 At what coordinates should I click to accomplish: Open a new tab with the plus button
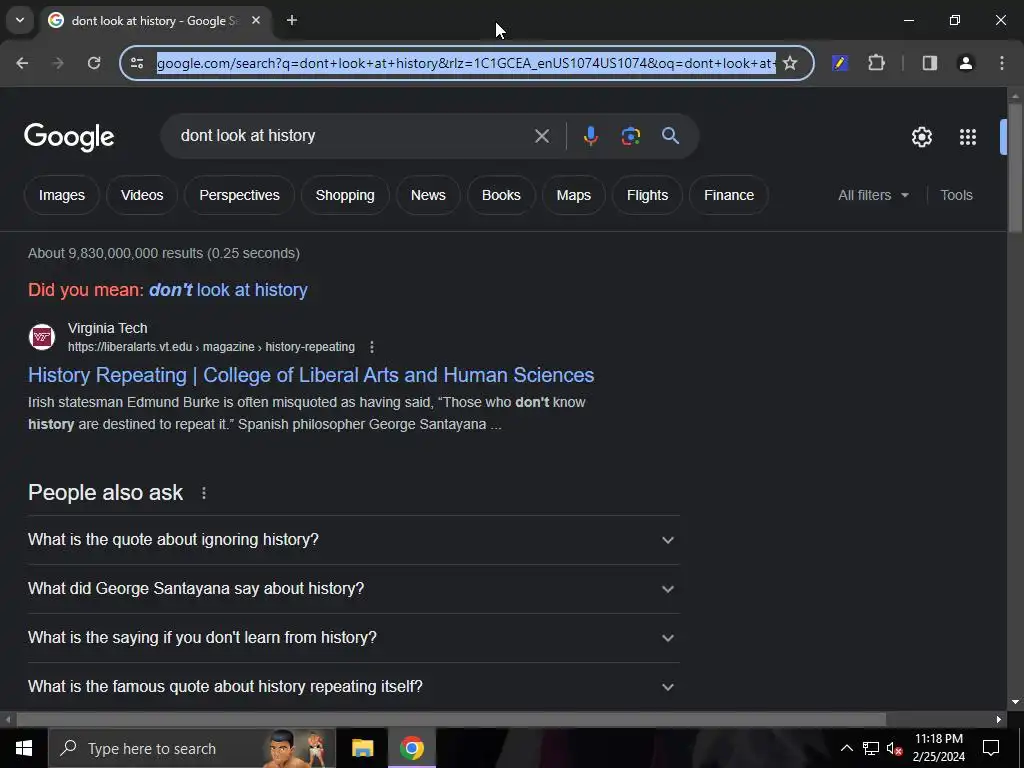pyautogui.click(x=292, y=20)
